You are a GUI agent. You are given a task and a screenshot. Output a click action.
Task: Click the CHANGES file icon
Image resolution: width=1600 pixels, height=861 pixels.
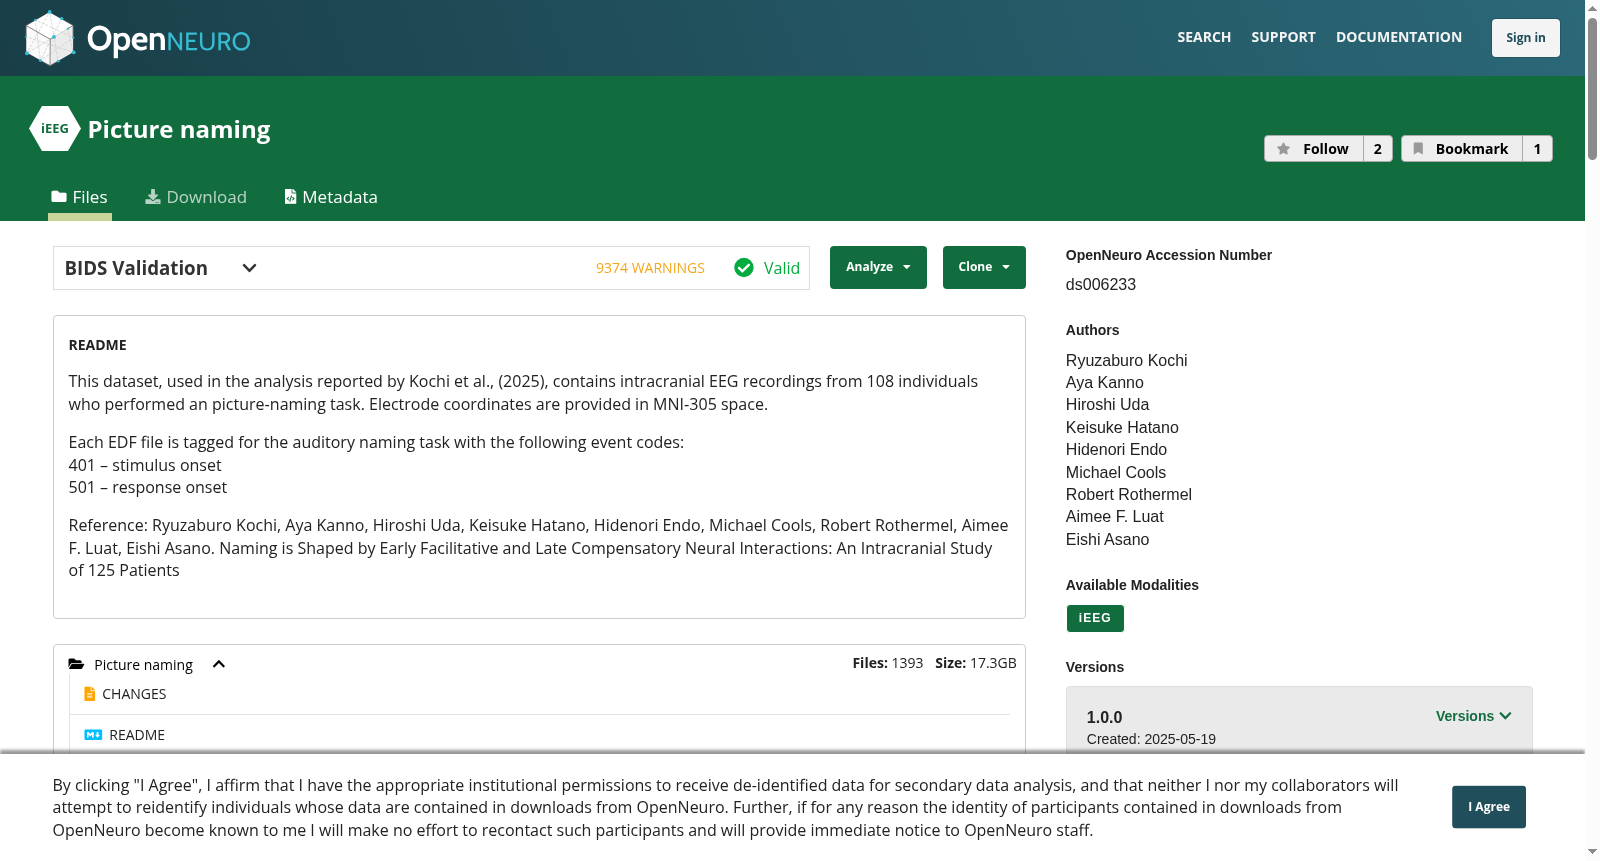[90, 694]
